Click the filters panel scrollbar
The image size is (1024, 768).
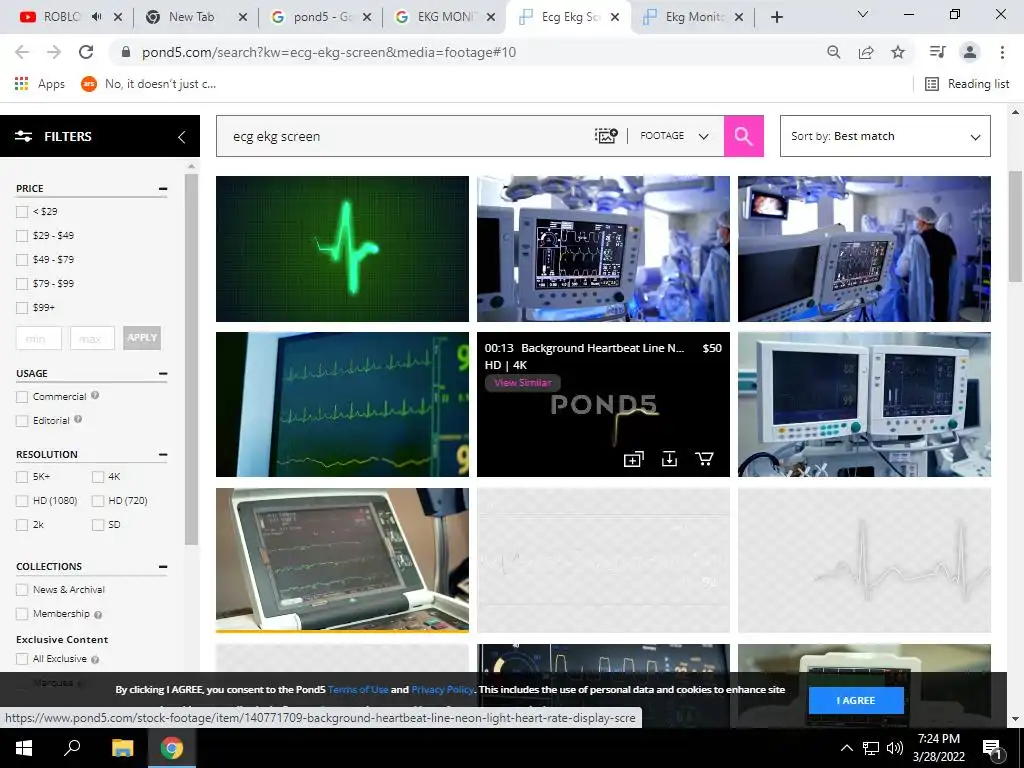point(191,359)
